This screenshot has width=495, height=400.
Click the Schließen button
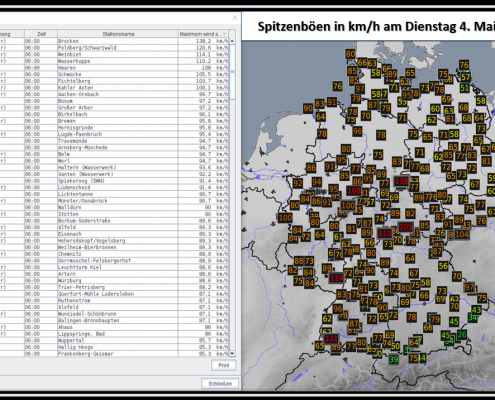pyautogui.click(x=220, y=384)
